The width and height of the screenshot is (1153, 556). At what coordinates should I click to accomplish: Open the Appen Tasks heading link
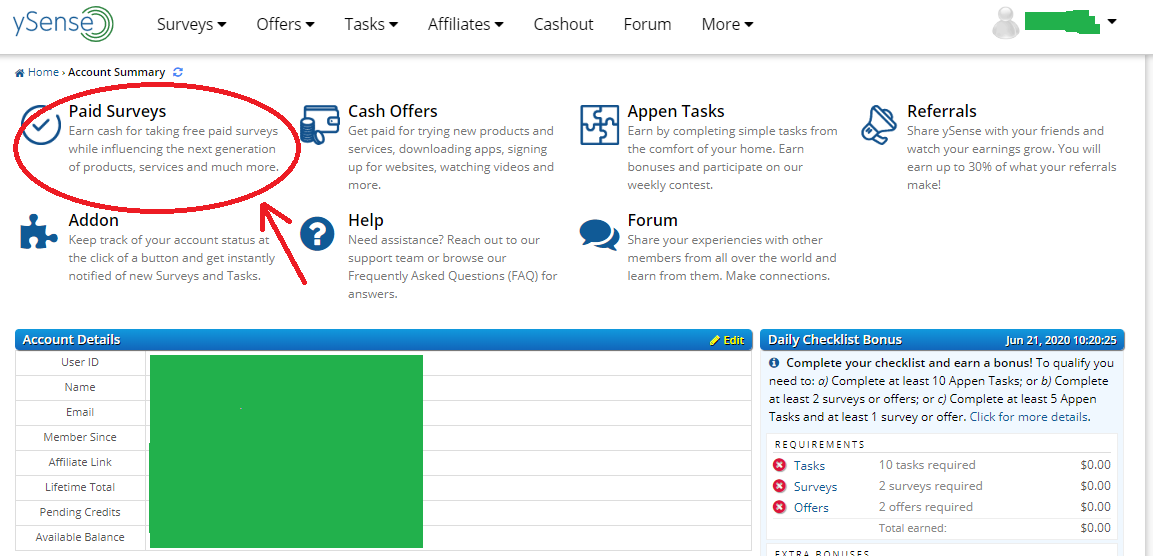[676, 111]
